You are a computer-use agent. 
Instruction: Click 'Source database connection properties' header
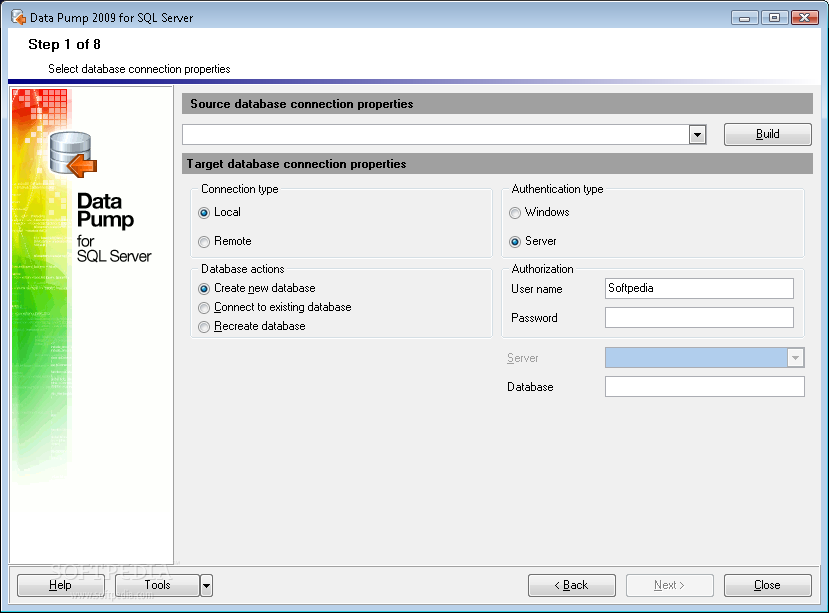click(301, 104)
